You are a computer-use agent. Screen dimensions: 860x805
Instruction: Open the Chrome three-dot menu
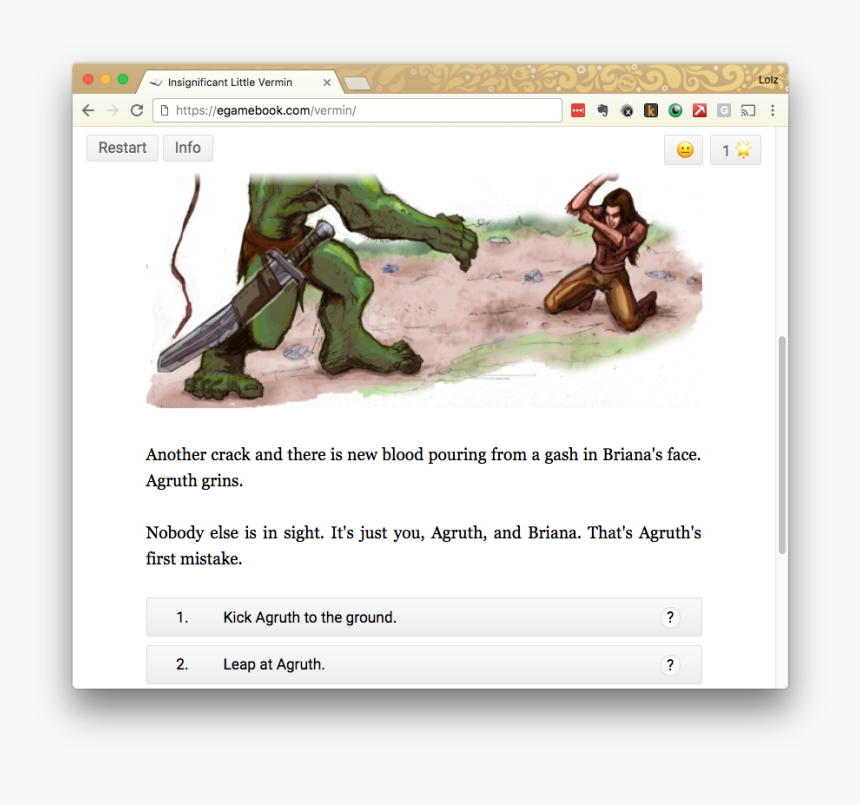[x=772, y=110]
